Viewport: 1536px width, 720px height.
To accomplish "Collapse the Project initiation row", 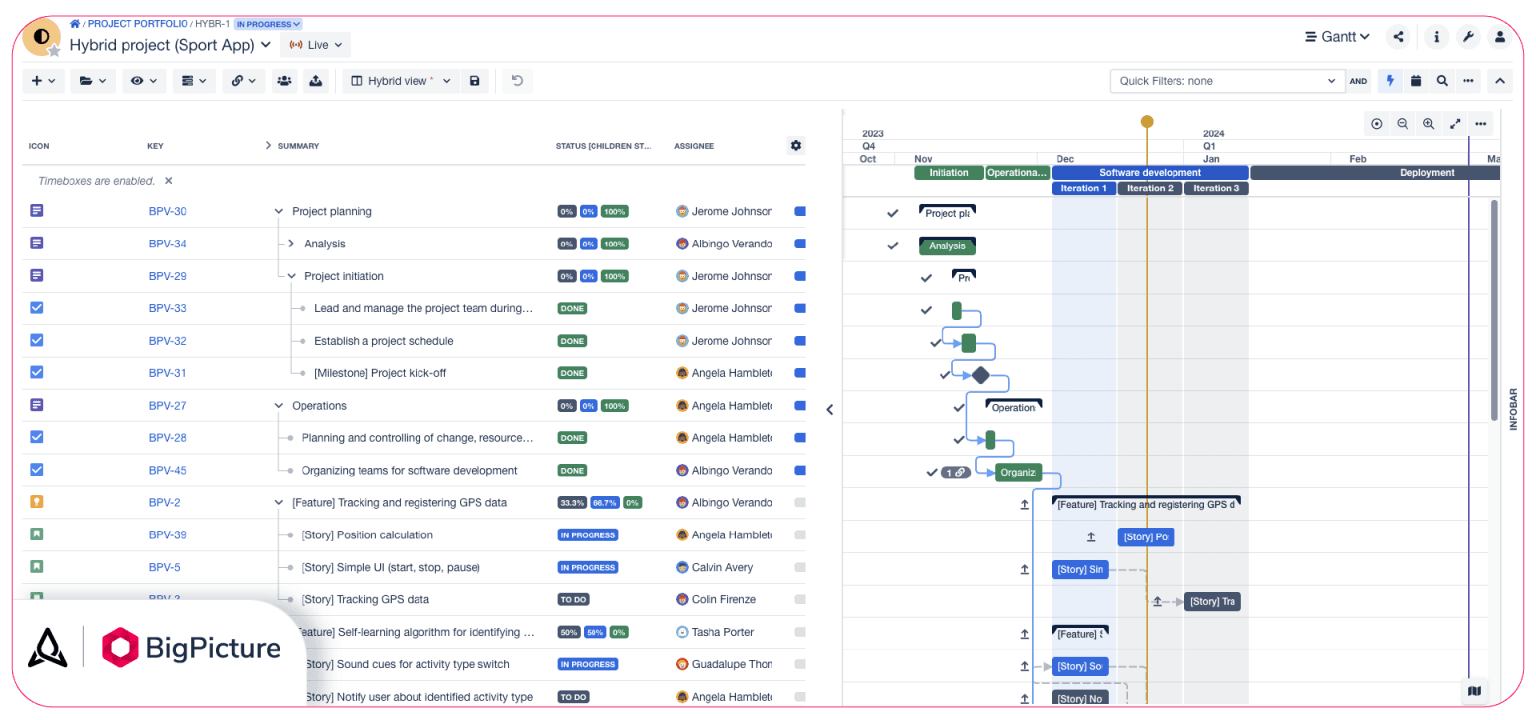I will (291, 276).
